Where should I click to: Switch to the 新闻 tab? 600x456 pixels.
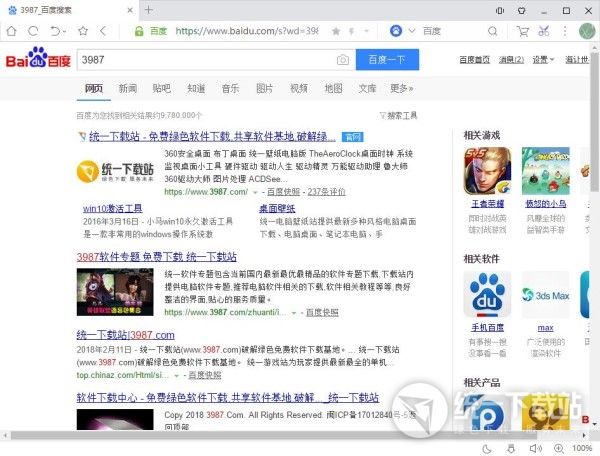pyautogui.click(x=127, y=88)
